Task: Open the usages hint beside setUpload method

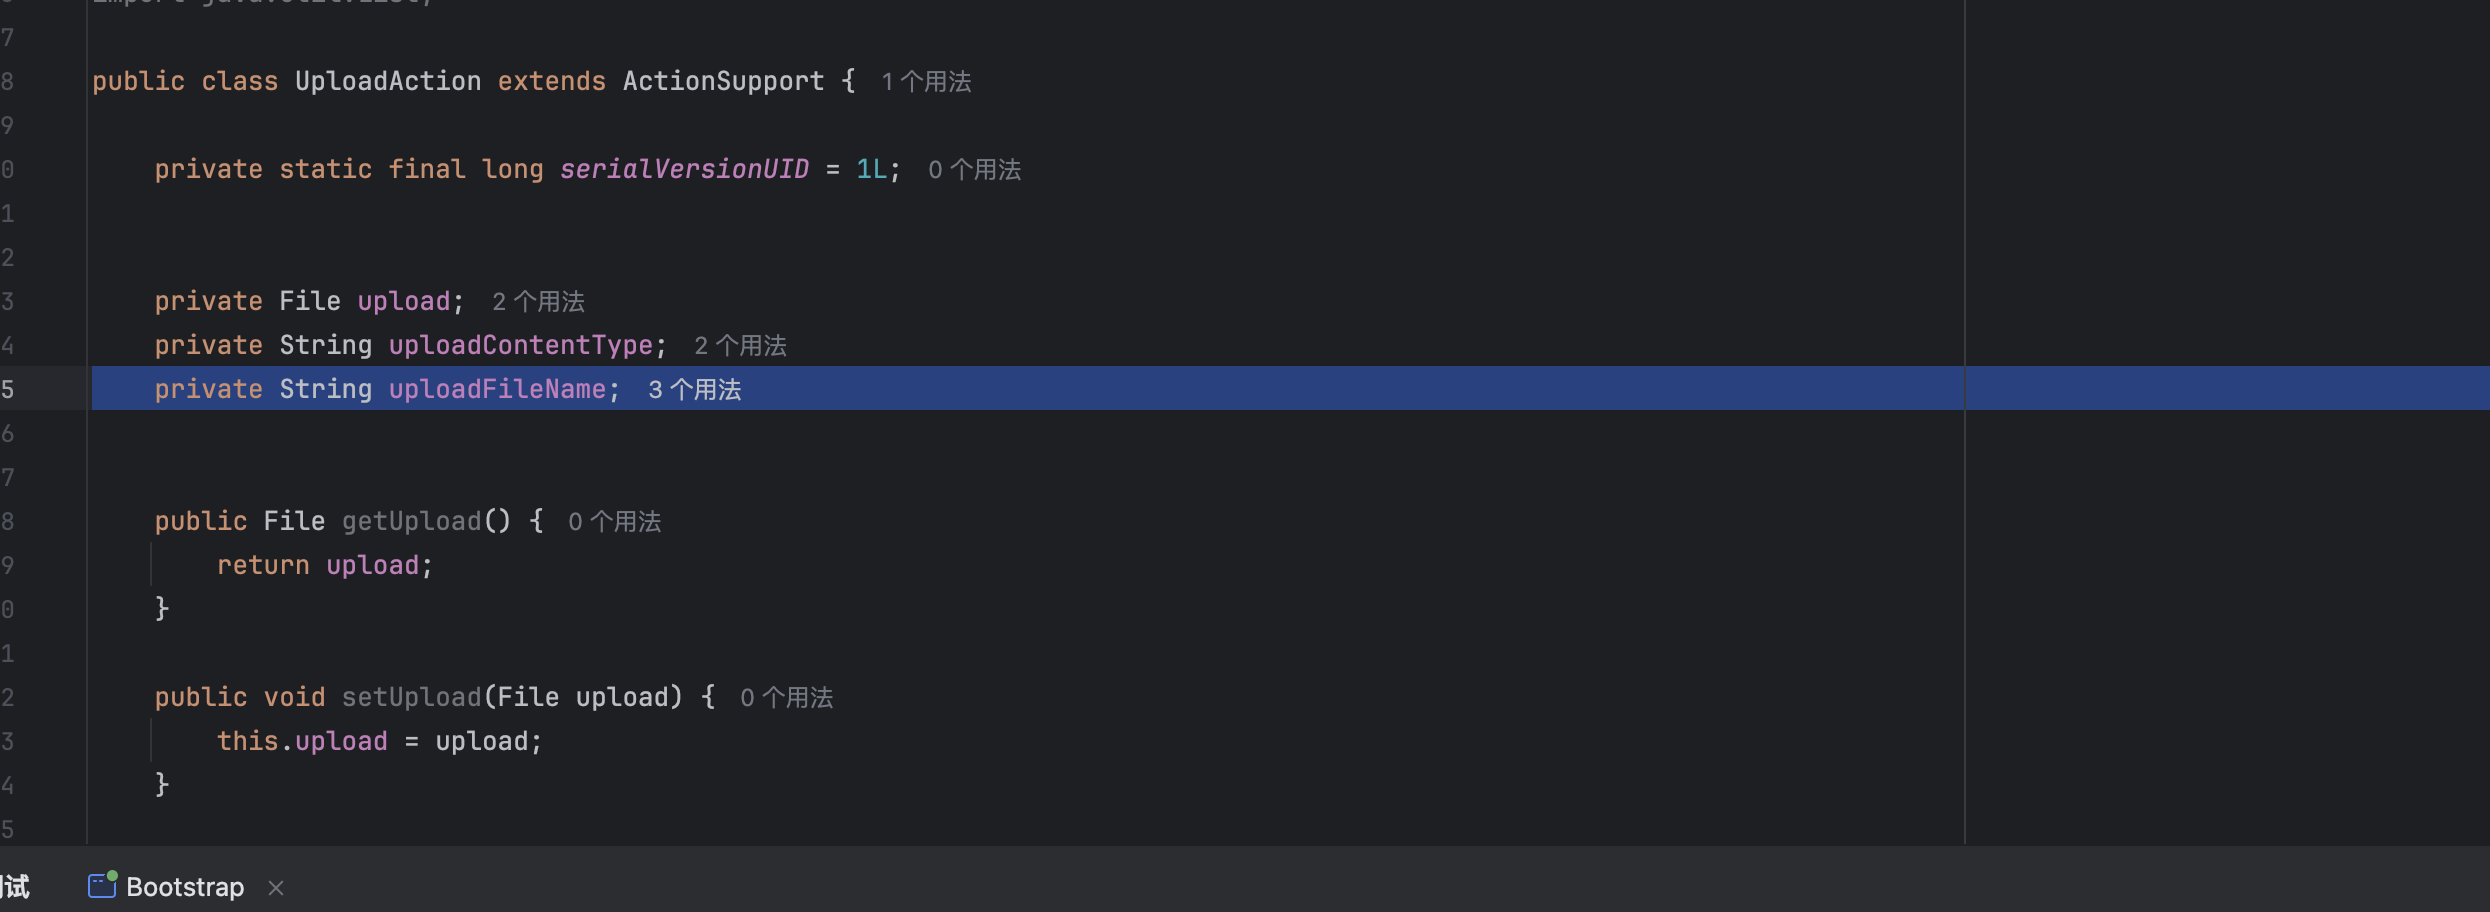Action: 786,698
